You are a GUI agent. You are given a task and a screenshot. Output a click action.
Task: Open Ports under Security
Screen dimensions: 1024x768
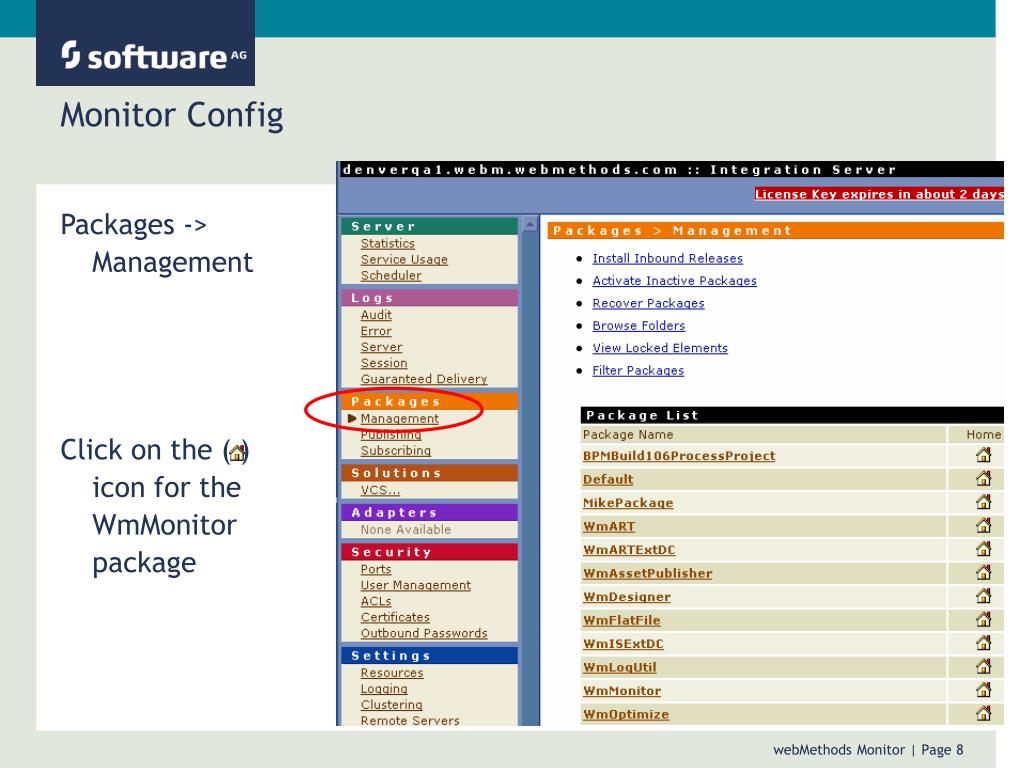pyautogui.click(x=376, y=569)
